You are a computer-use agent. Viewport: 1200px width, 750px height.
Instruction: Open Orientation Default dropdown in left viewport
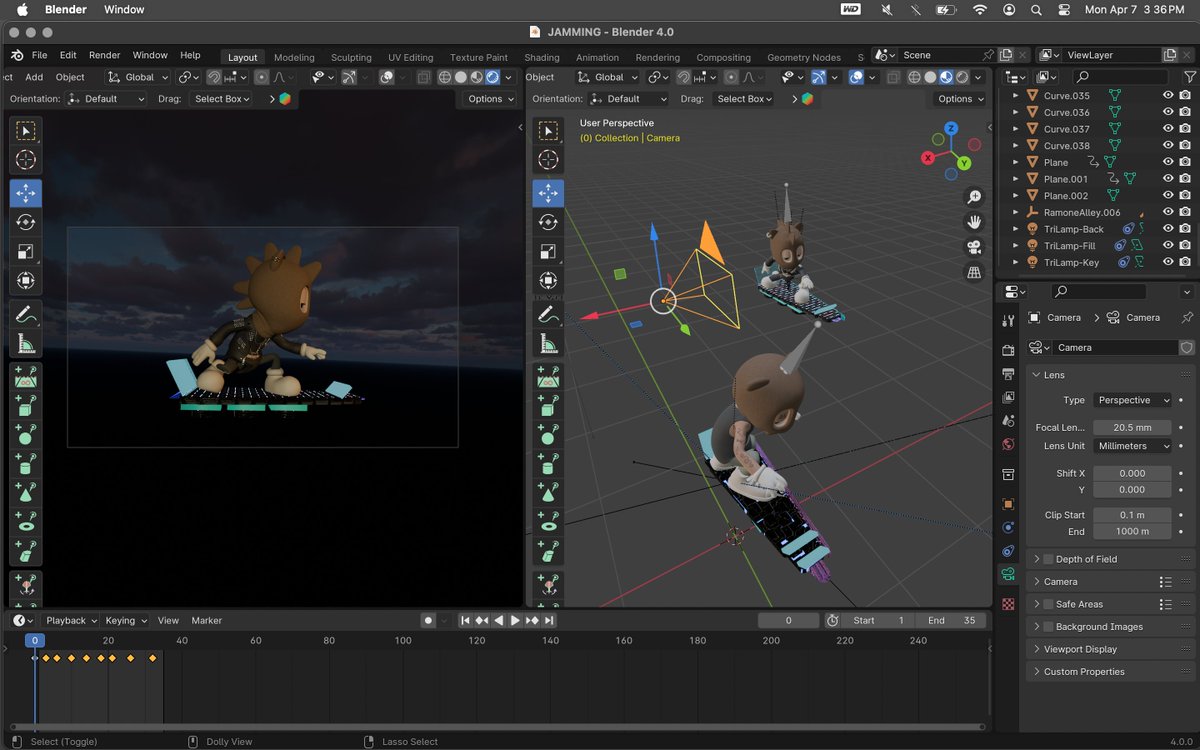tap(105, 99)
